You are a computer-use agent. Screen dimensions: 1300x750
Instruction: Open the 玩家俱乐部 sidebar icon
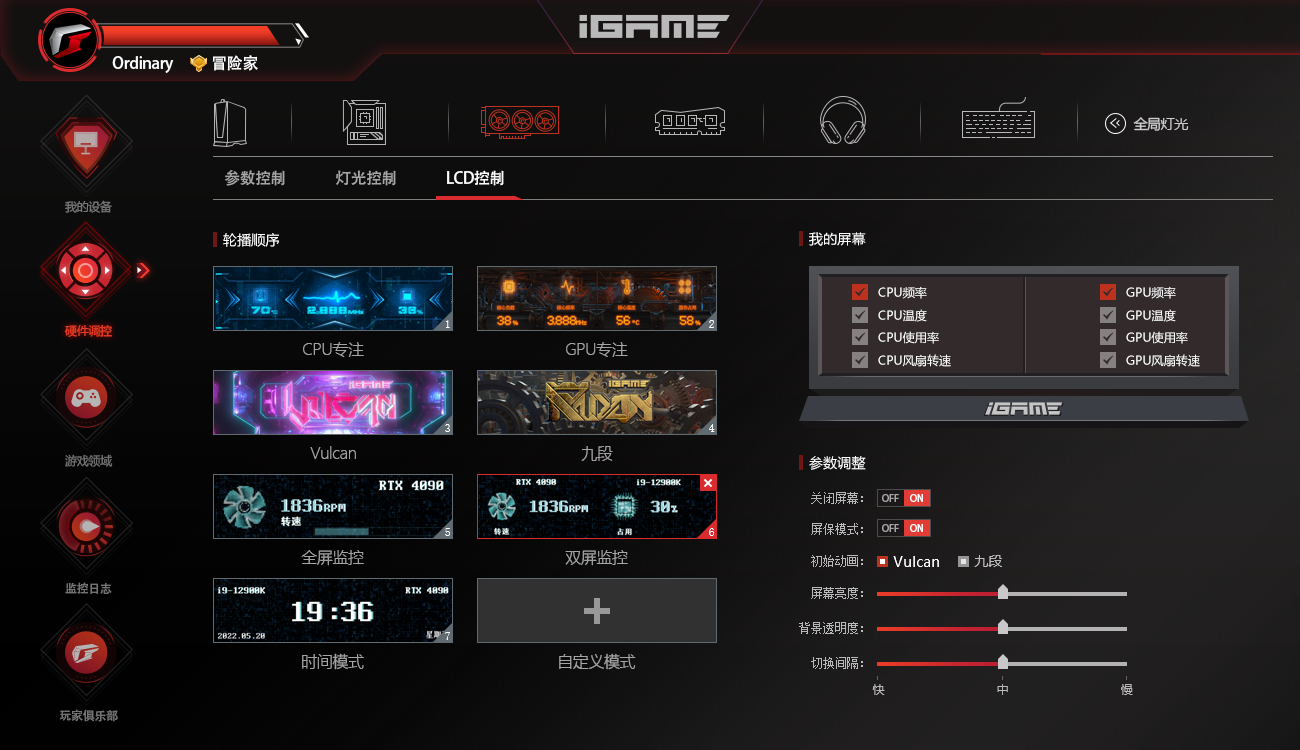(x=86, y=652)
